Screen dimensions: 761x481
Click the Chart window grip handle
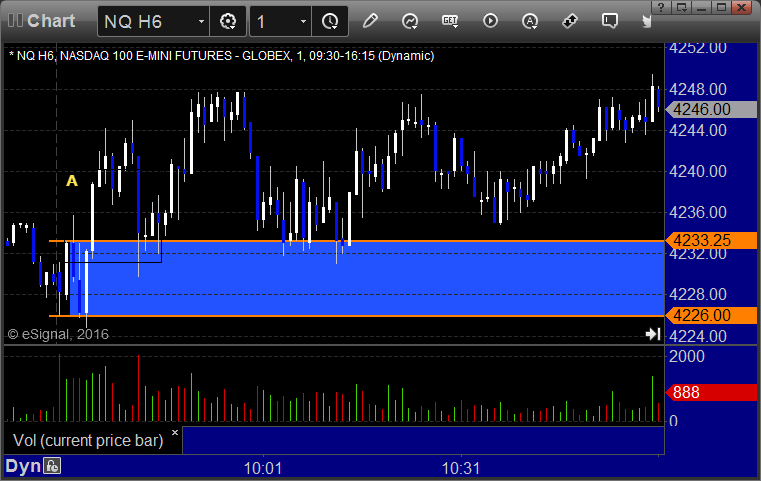click(x=15, y=21)
